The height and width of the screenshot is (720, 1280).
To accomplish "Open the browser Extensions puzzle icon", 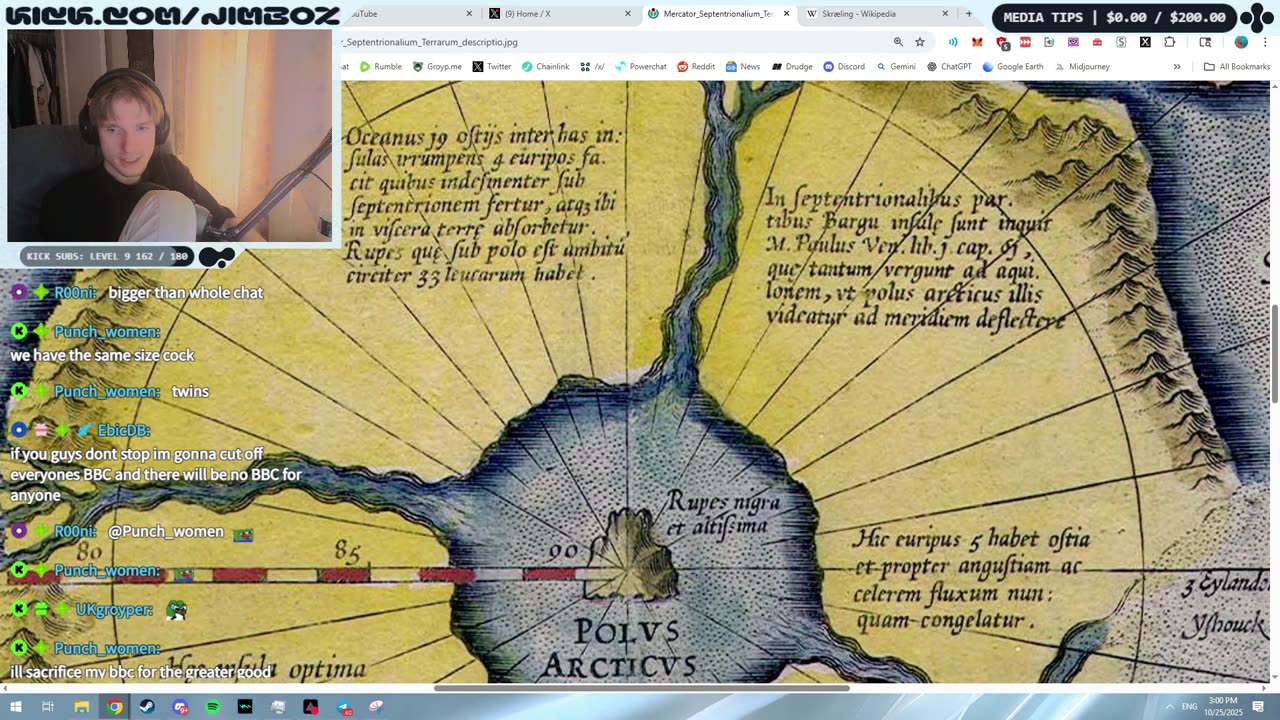I will pyautogui.click(x=1169, y=42).
